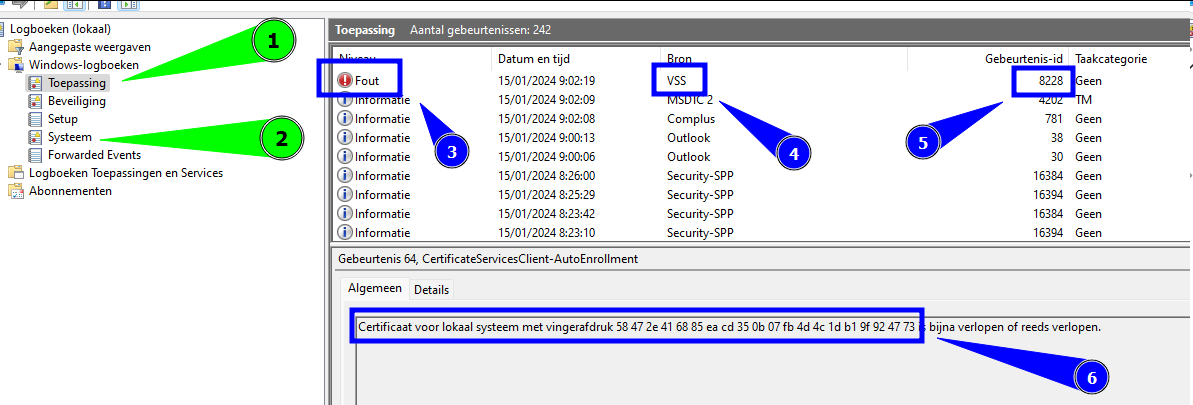Screen dimensions: 1193x405
Task: Click event id 4202
Action: point(1052,100)
